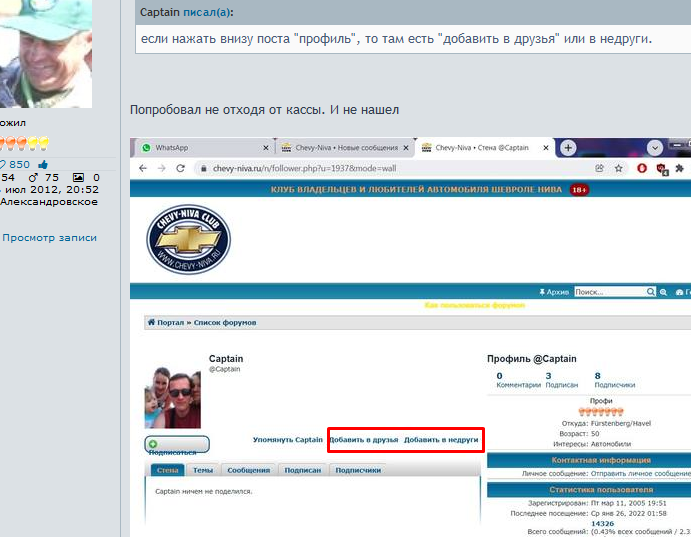Click the 18+ age badge
The width and height of the screenshot is (691, 537).
coord(579,190)
